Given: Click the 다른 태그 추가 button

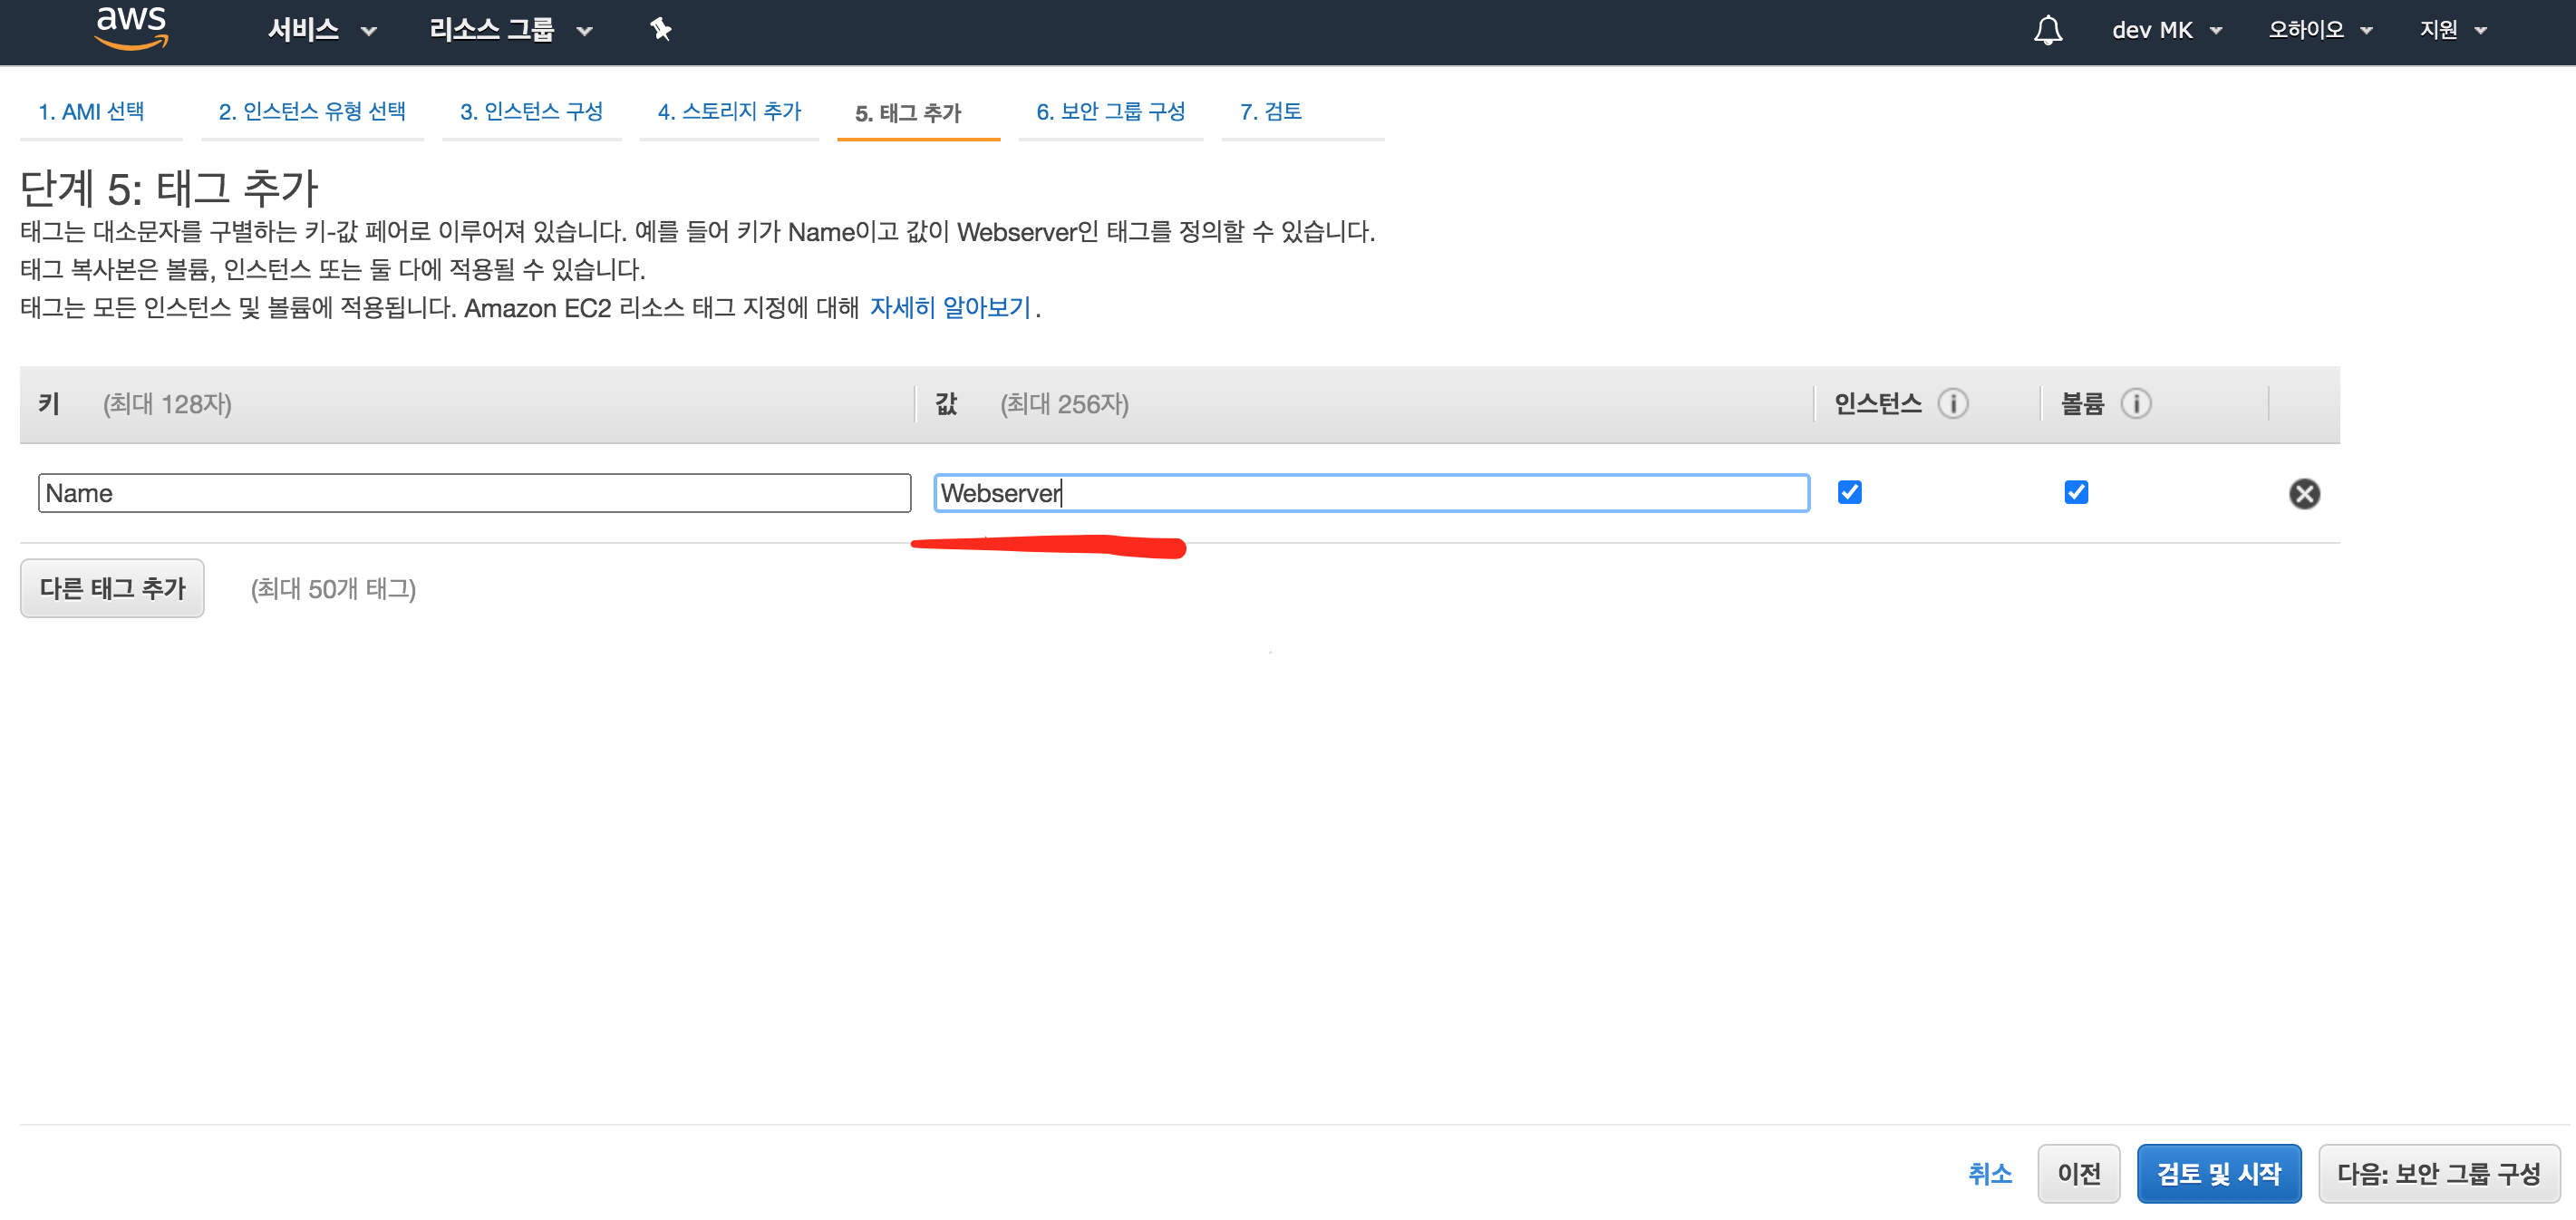Looking at the screenshot, I should point(112,589).
